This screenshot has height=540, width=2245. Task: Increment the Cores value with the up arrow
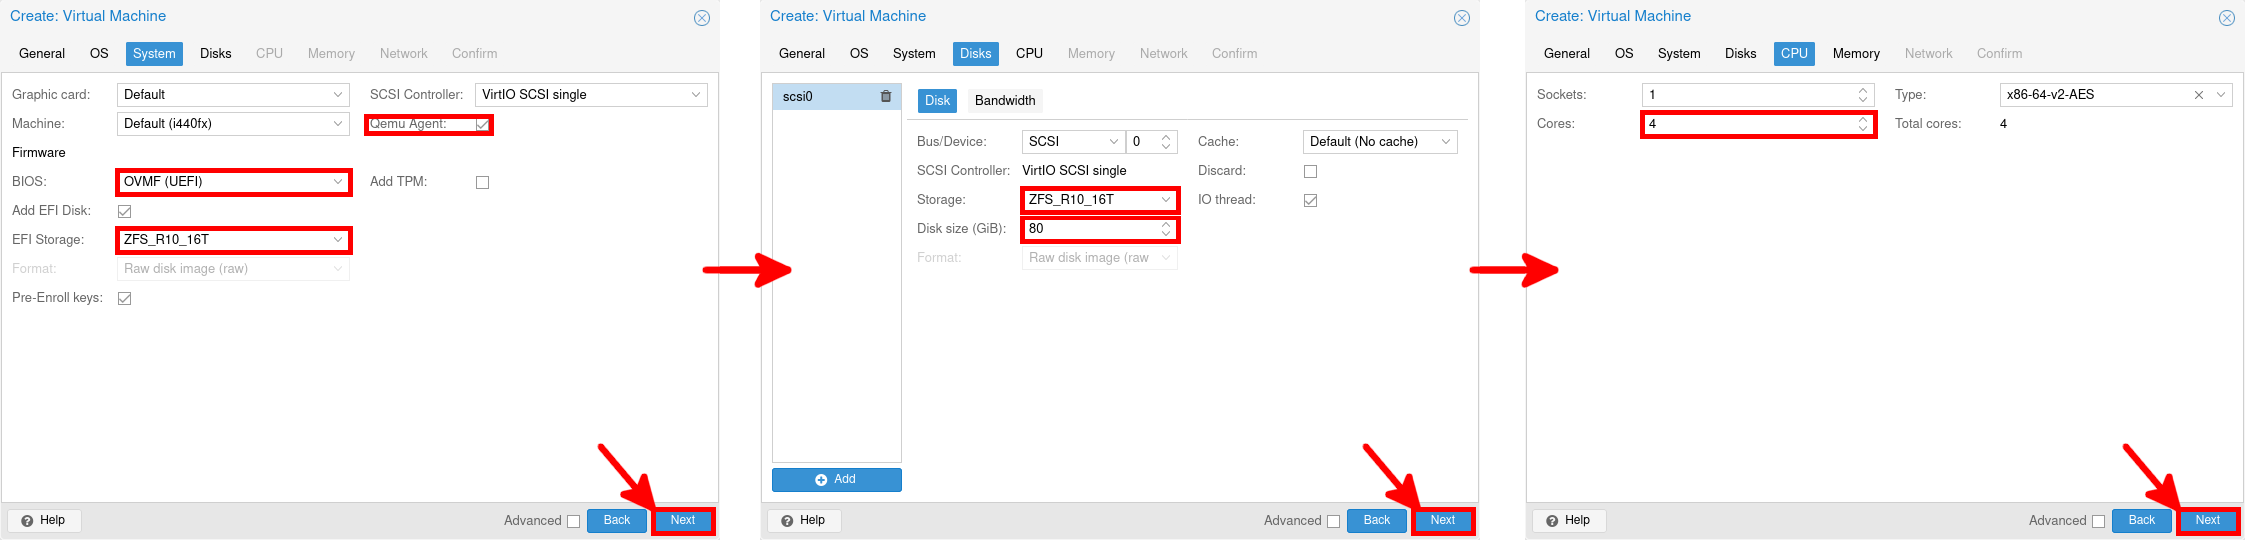(1862, 119)
